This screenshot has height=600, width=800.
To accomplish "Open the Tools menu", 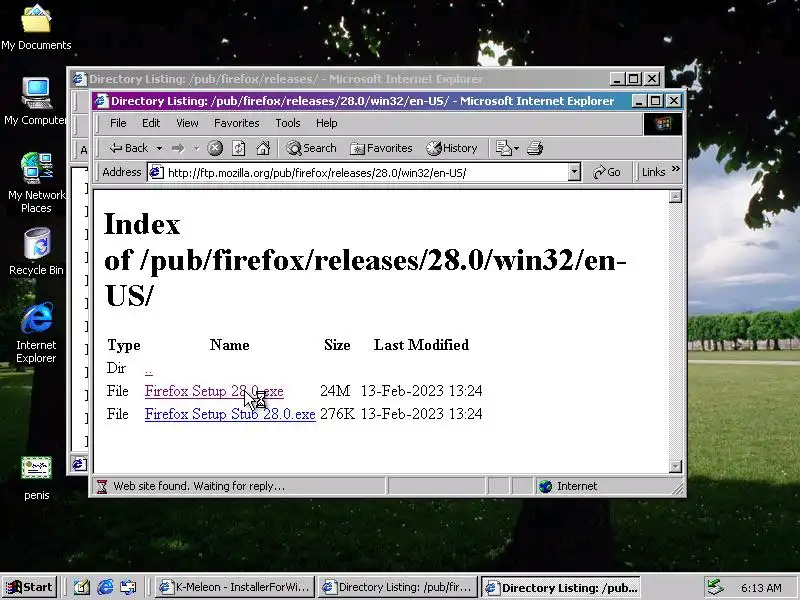I will 288,123.
